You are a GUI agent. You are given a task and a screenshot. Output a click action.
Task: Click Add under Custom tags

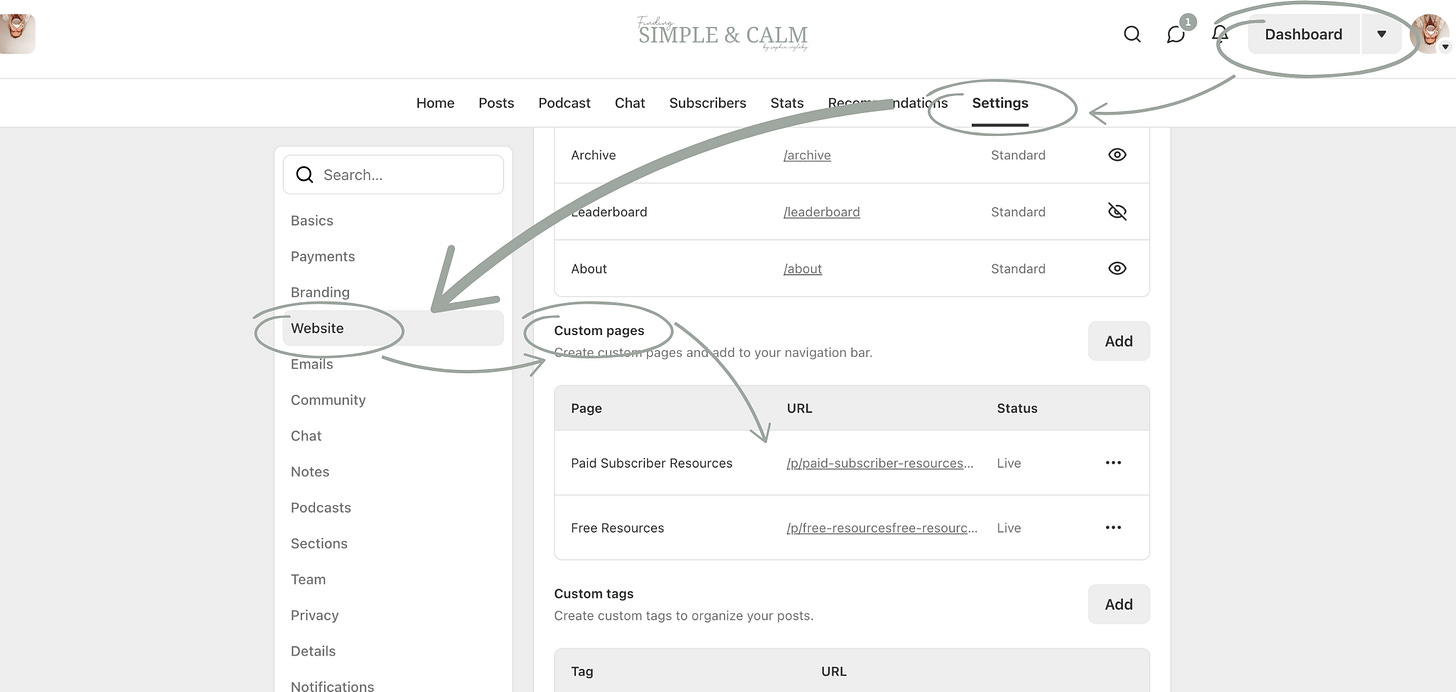coord(1118,604)
